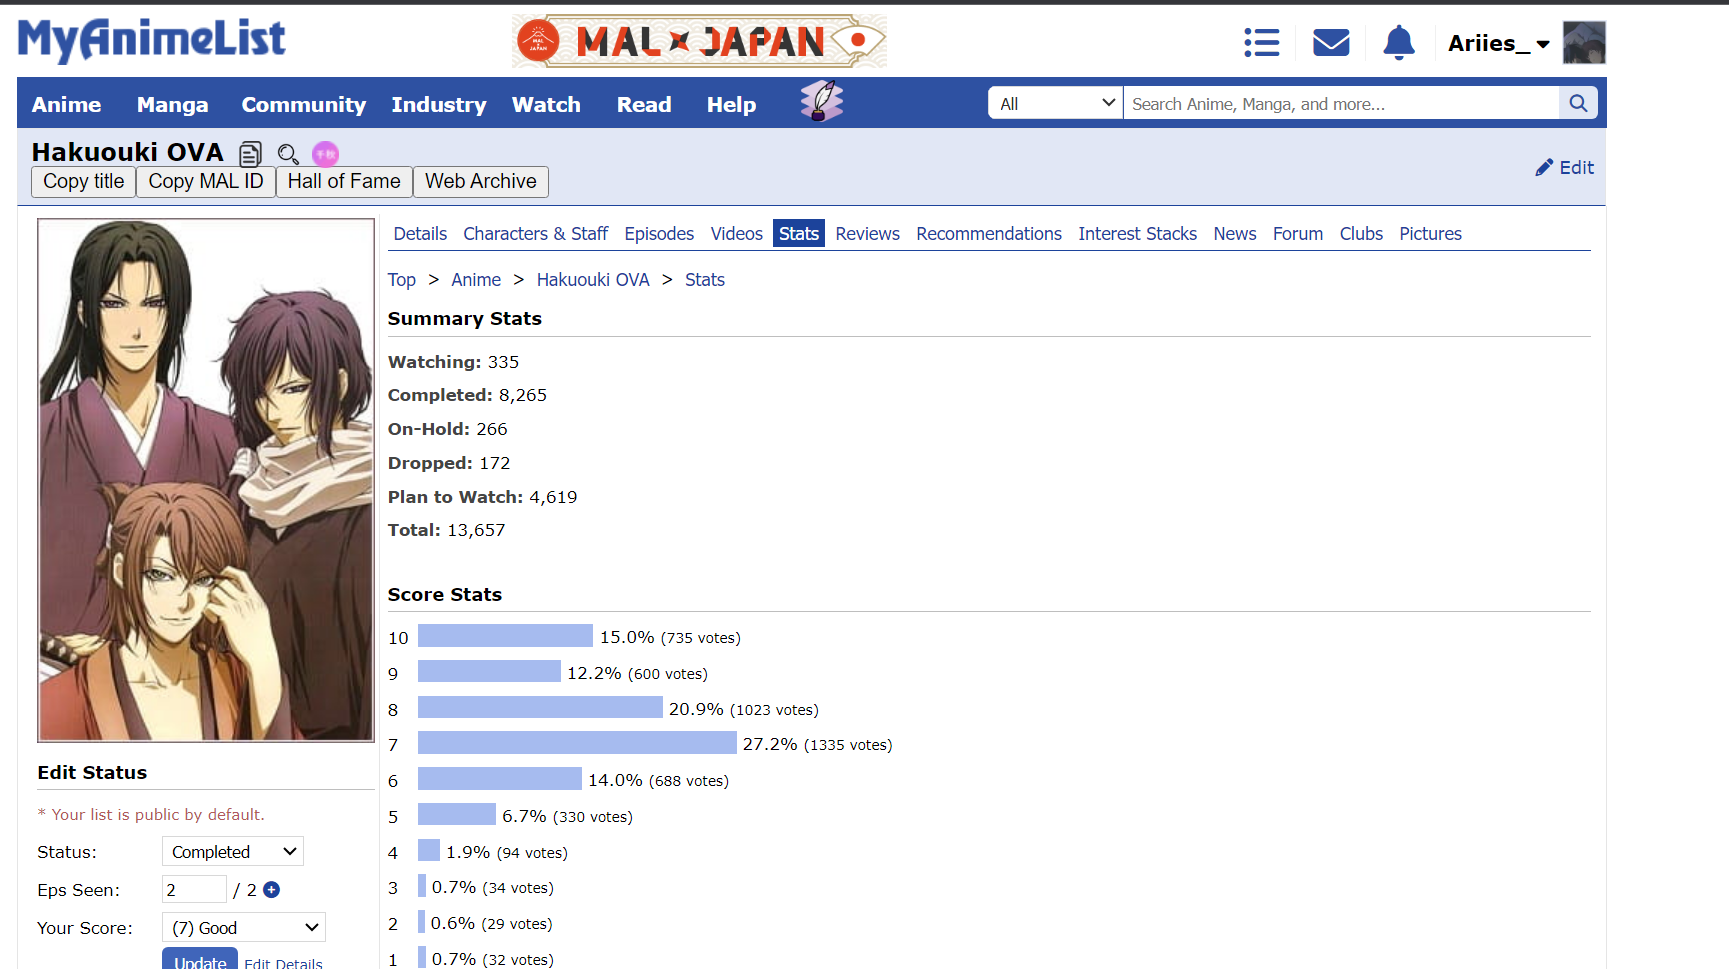The height and width of the screenshot is (969, 1729).
Task: Click the 'Plan to Watch: 4,619' stat
Action: click(482, 497)
